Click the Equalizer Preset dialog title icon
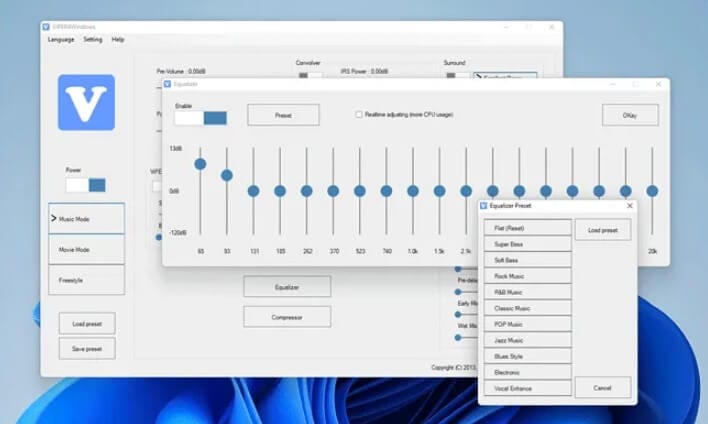708x424 pixels. pos(484,206)
